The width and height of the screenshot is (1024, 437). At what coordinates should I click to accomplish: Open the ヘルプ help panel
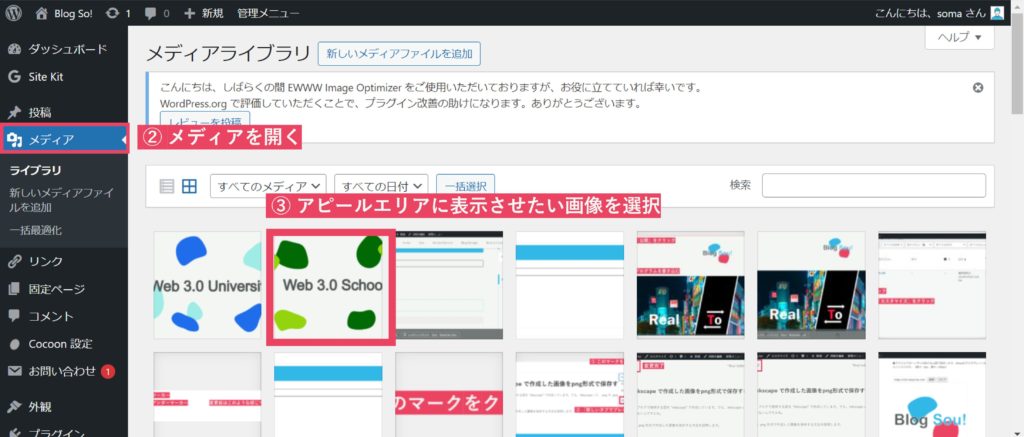[x=960, y=39]
